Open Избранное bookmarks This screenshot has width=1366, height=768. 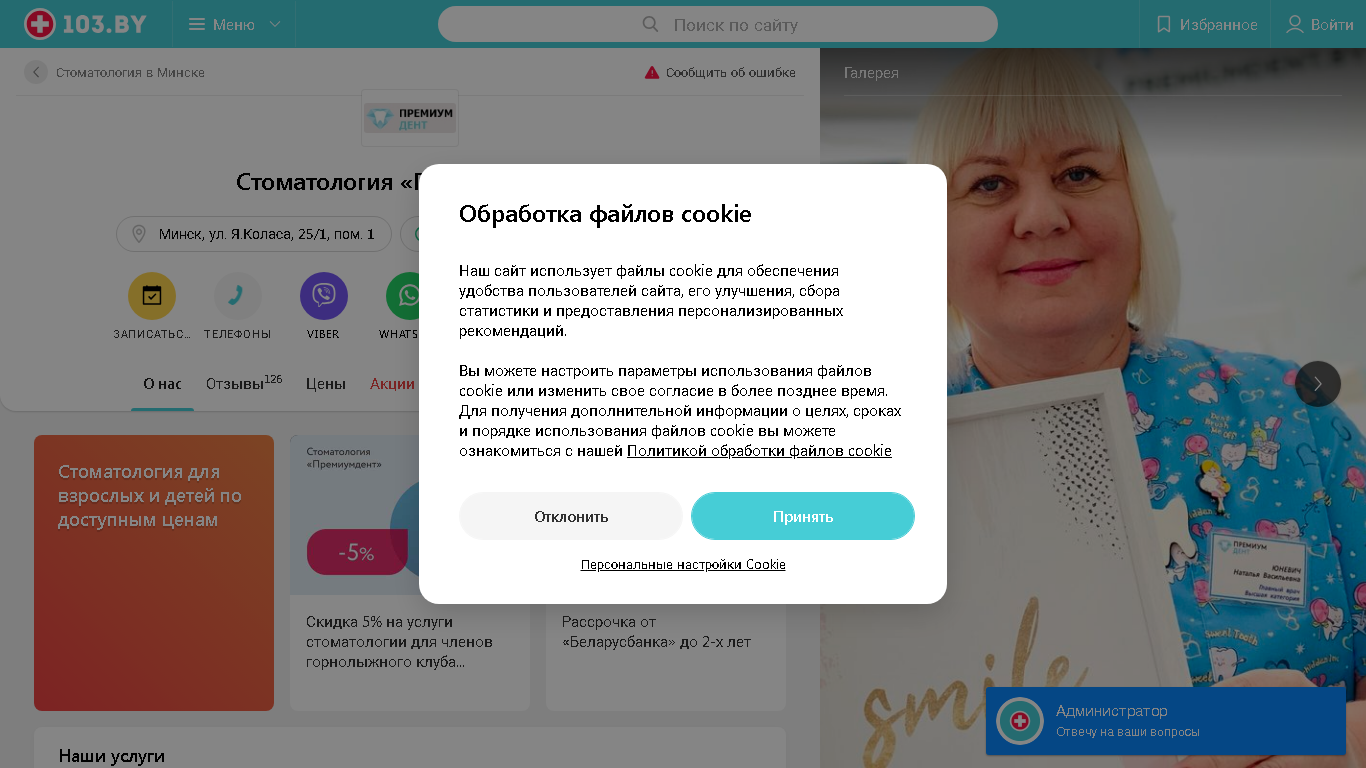click(1206, 24)
